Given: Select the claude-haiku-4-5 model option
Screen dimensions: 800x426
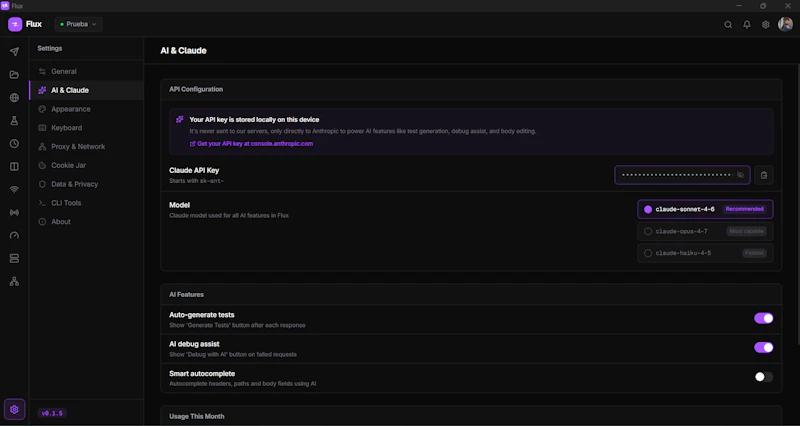Looking at the screenshot, I should [705, 253].
